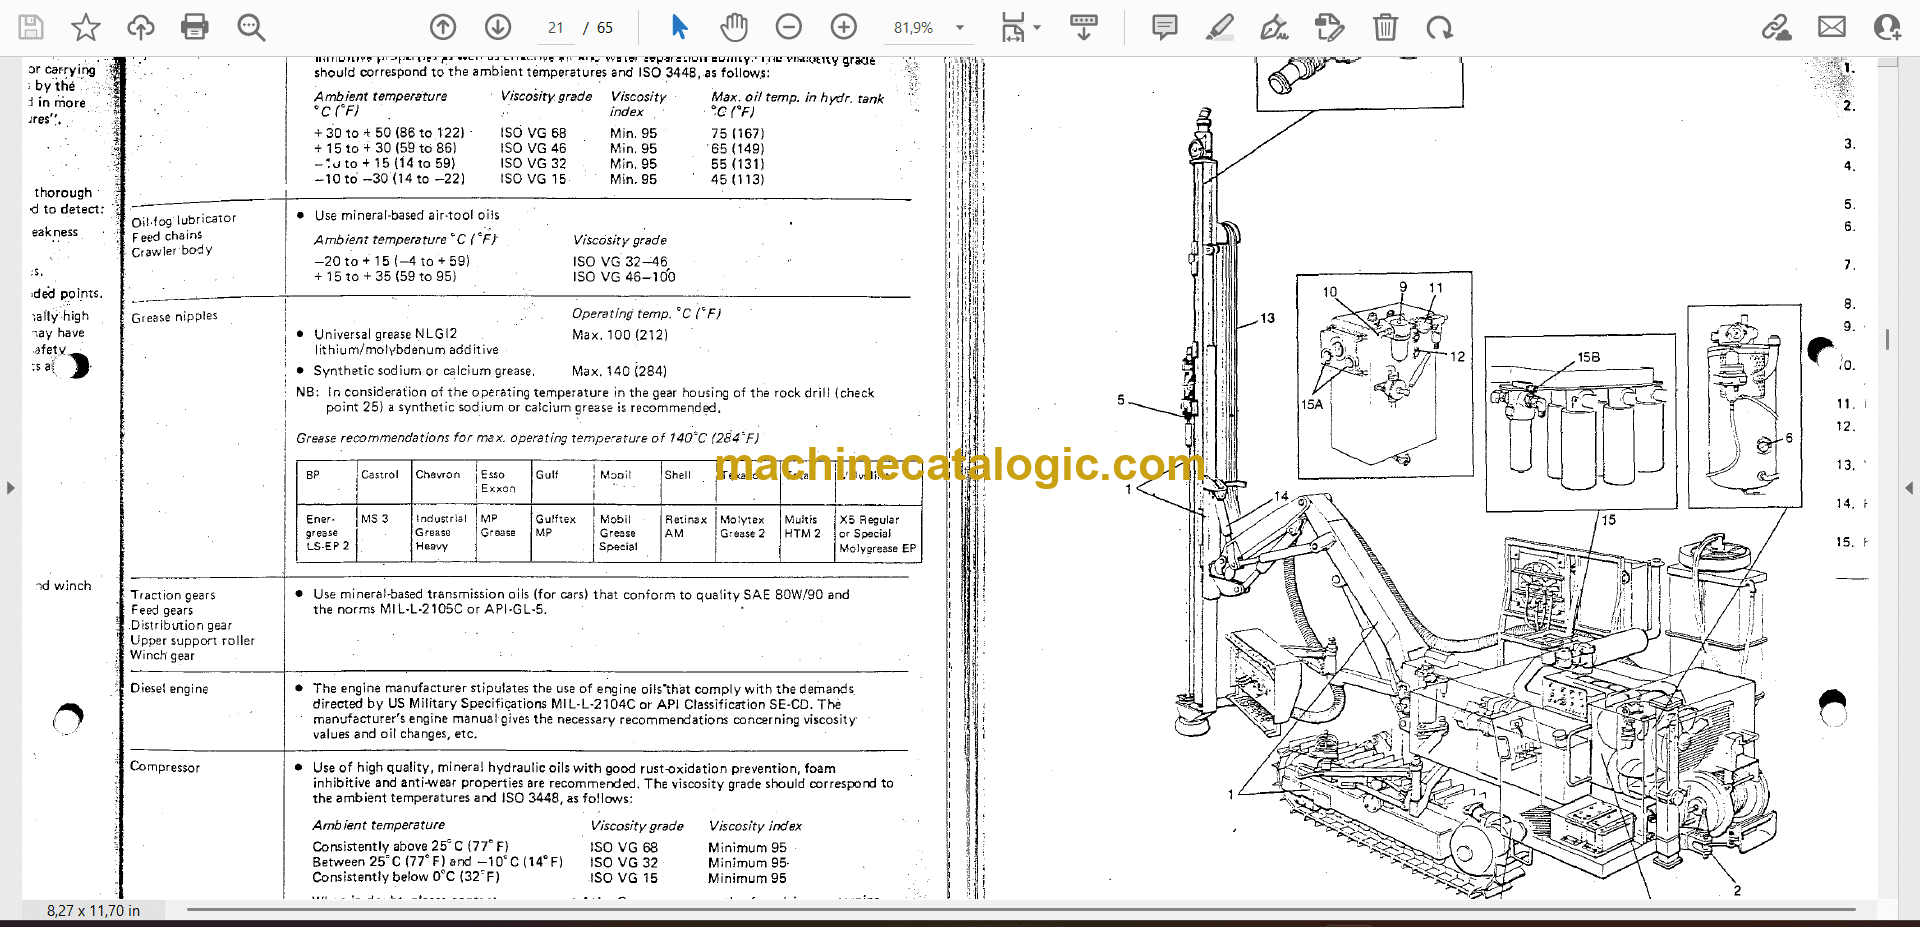1920x927 pixels.
Task: Share a link to the file via chain icon
Action: coord(1776,27)
